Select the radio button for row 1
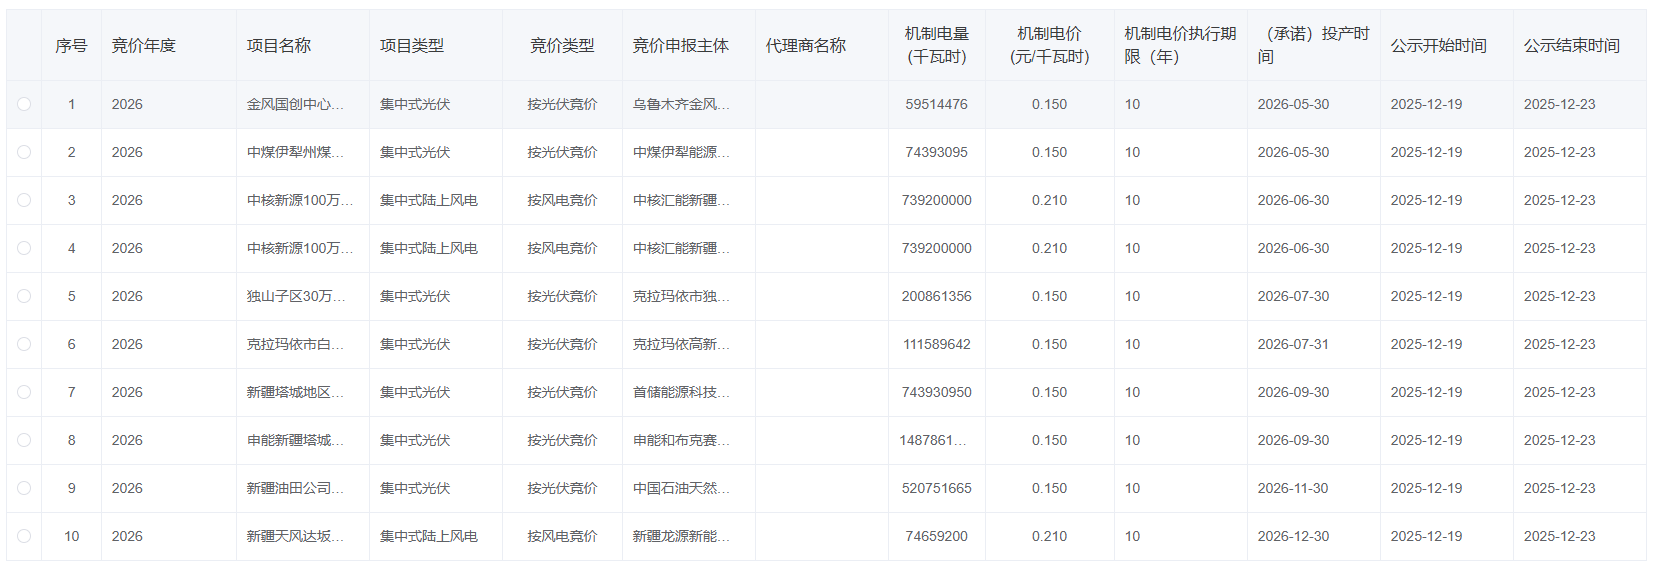 coord(24,104)
